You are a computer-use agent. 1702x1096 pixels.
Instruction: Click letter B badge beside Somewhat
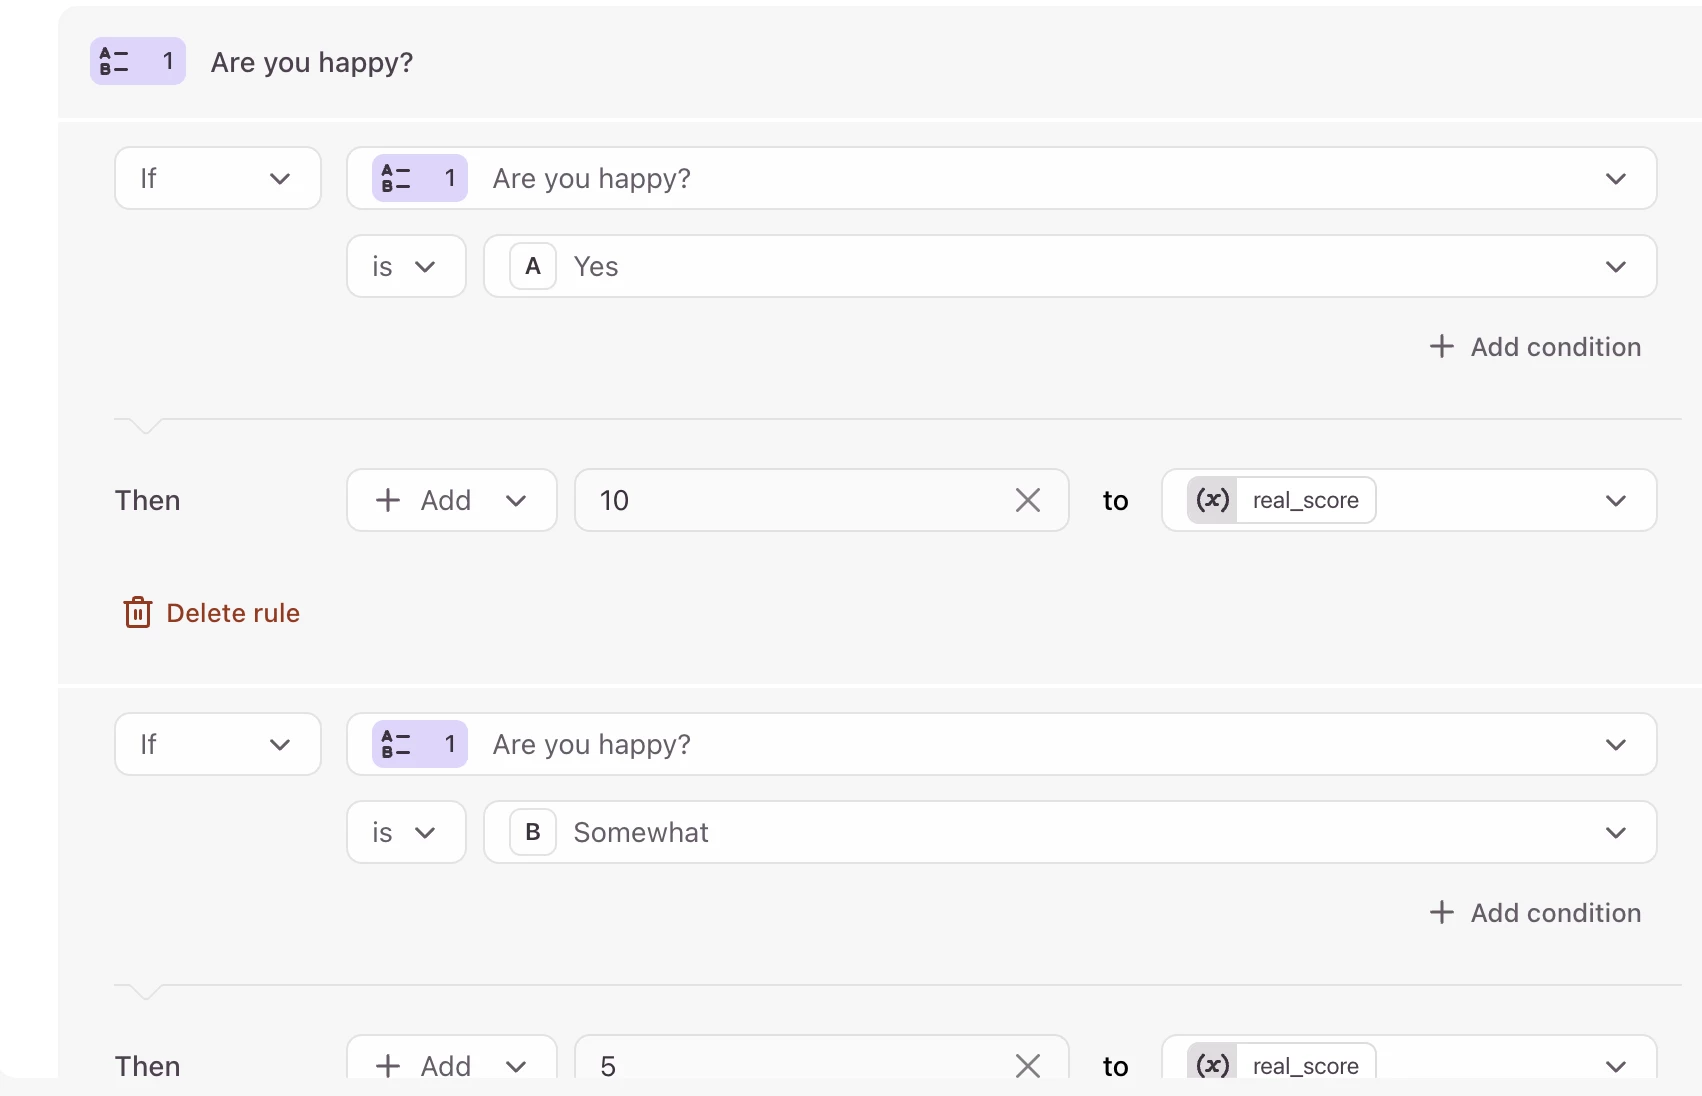[x=533, y=832]
